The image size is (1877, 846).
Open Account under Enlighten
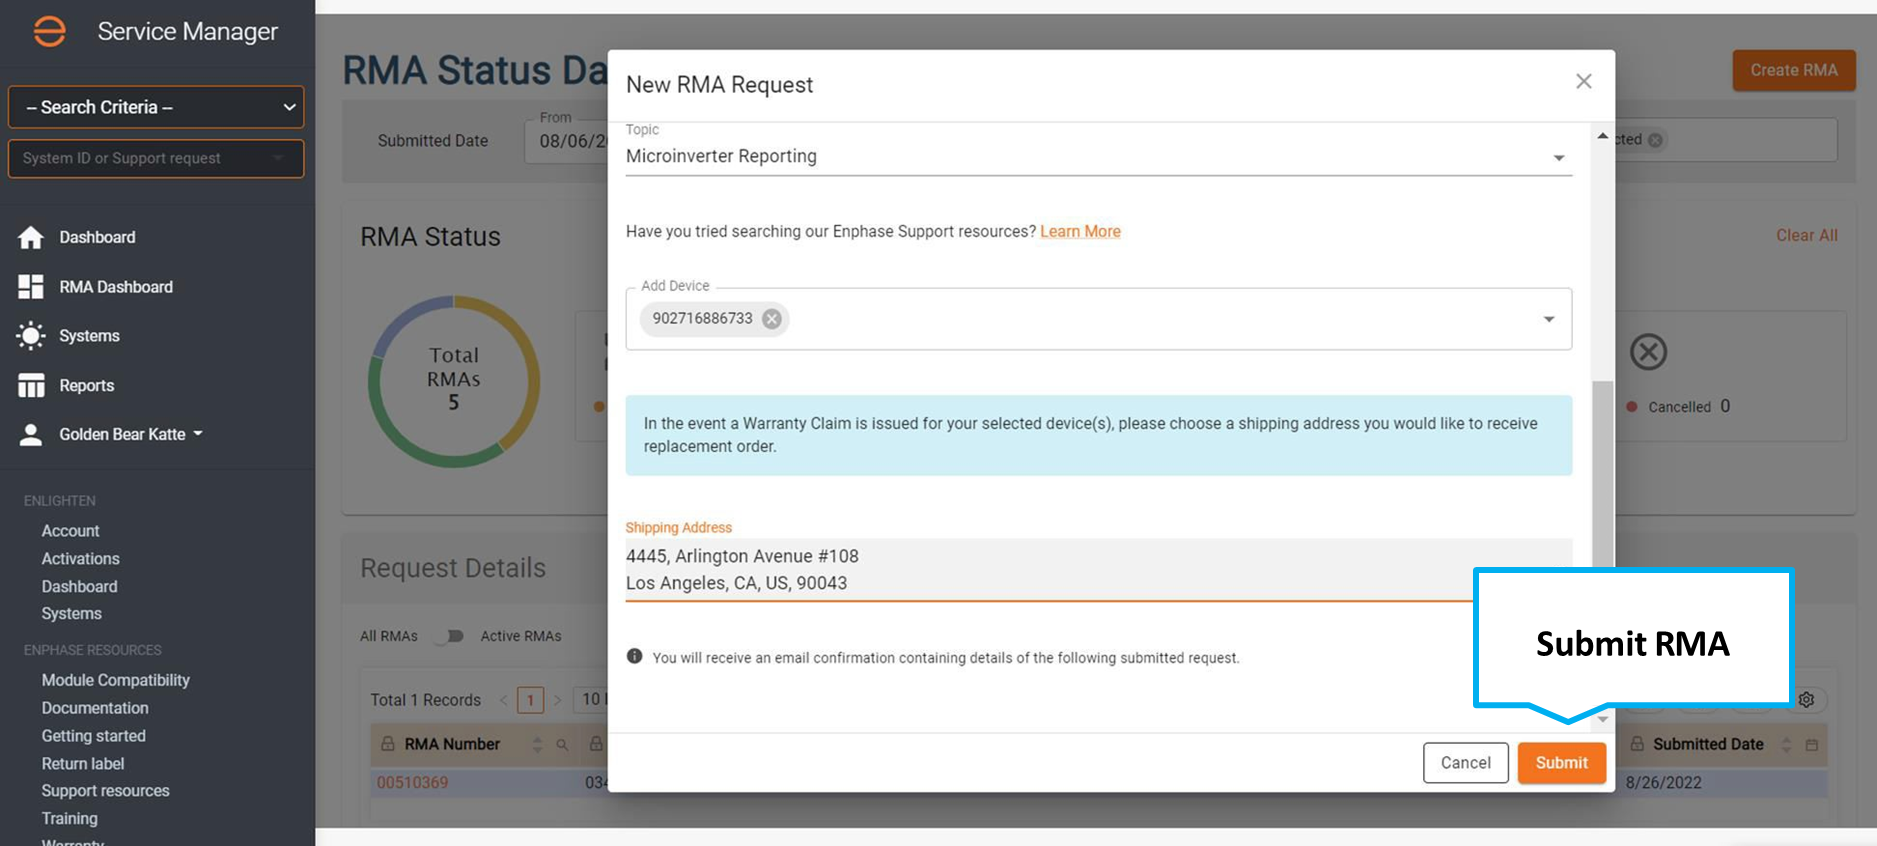[x=70, y=531]
